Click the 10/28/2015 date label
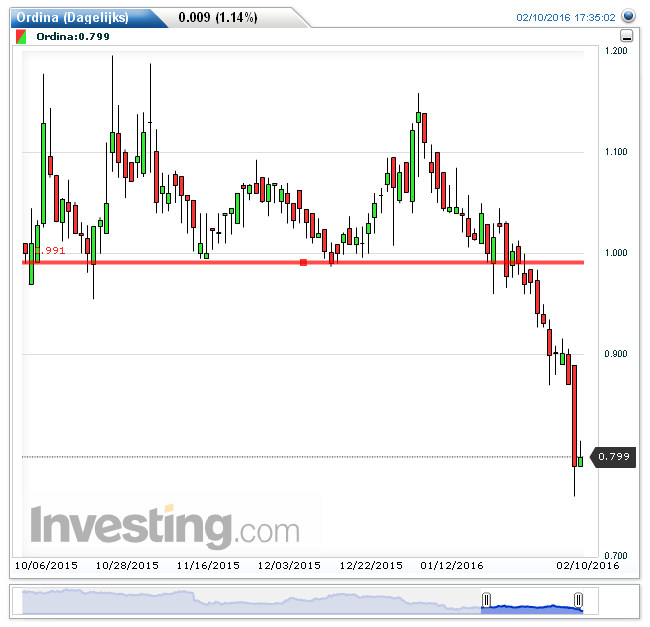Screen dimensions: 650x627 tap(127, 566)
